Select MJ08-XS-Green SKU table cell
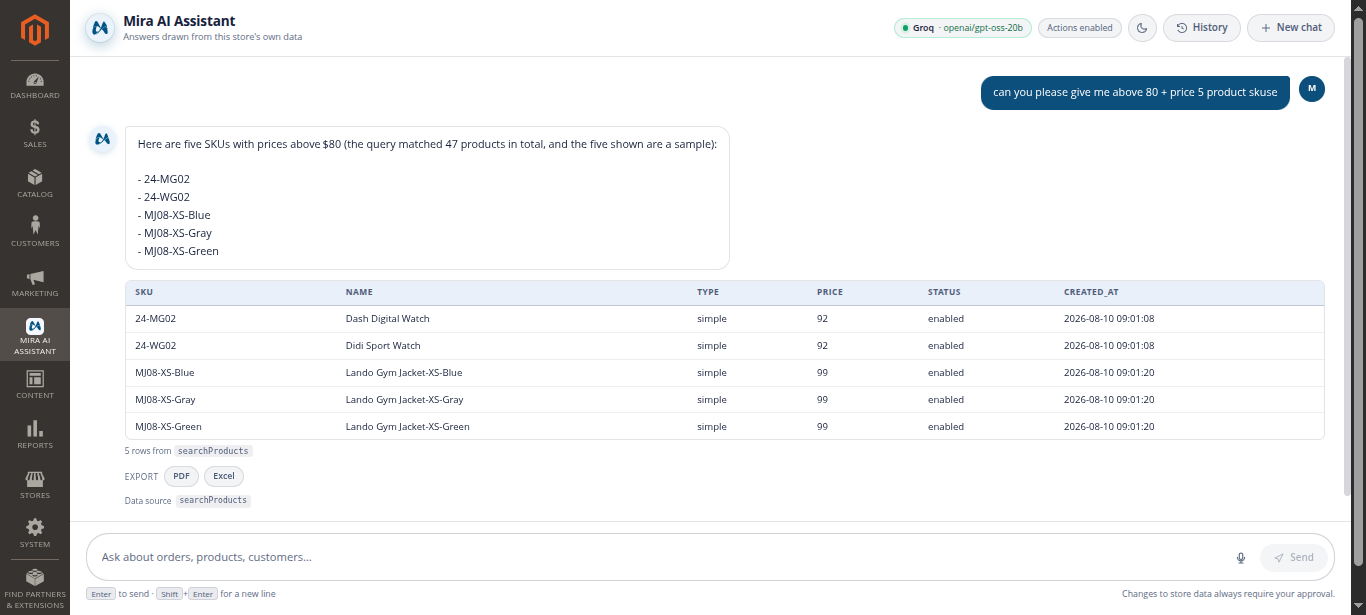 168,427
